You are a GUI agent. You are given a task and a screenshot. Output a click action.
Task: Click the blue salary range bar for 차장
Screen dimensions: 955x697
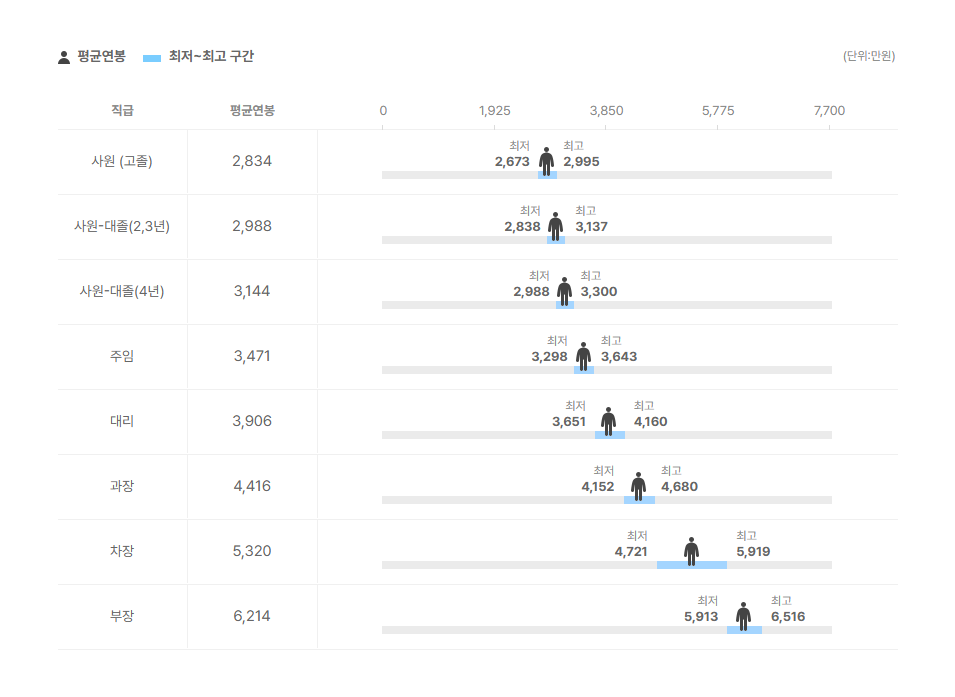click(x=691, y=565)
